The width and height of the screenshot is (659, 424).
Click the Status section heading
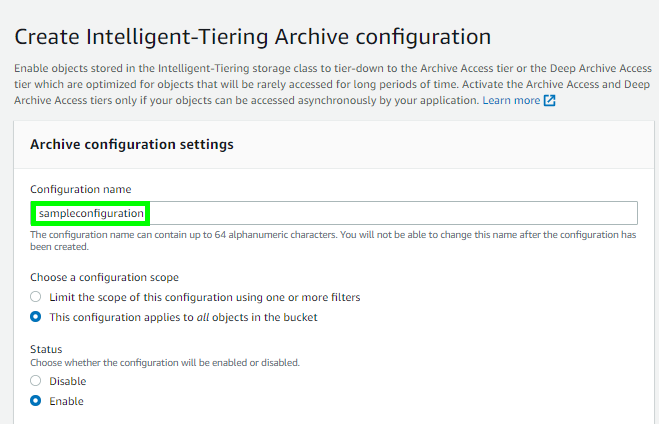pos(46,349)
